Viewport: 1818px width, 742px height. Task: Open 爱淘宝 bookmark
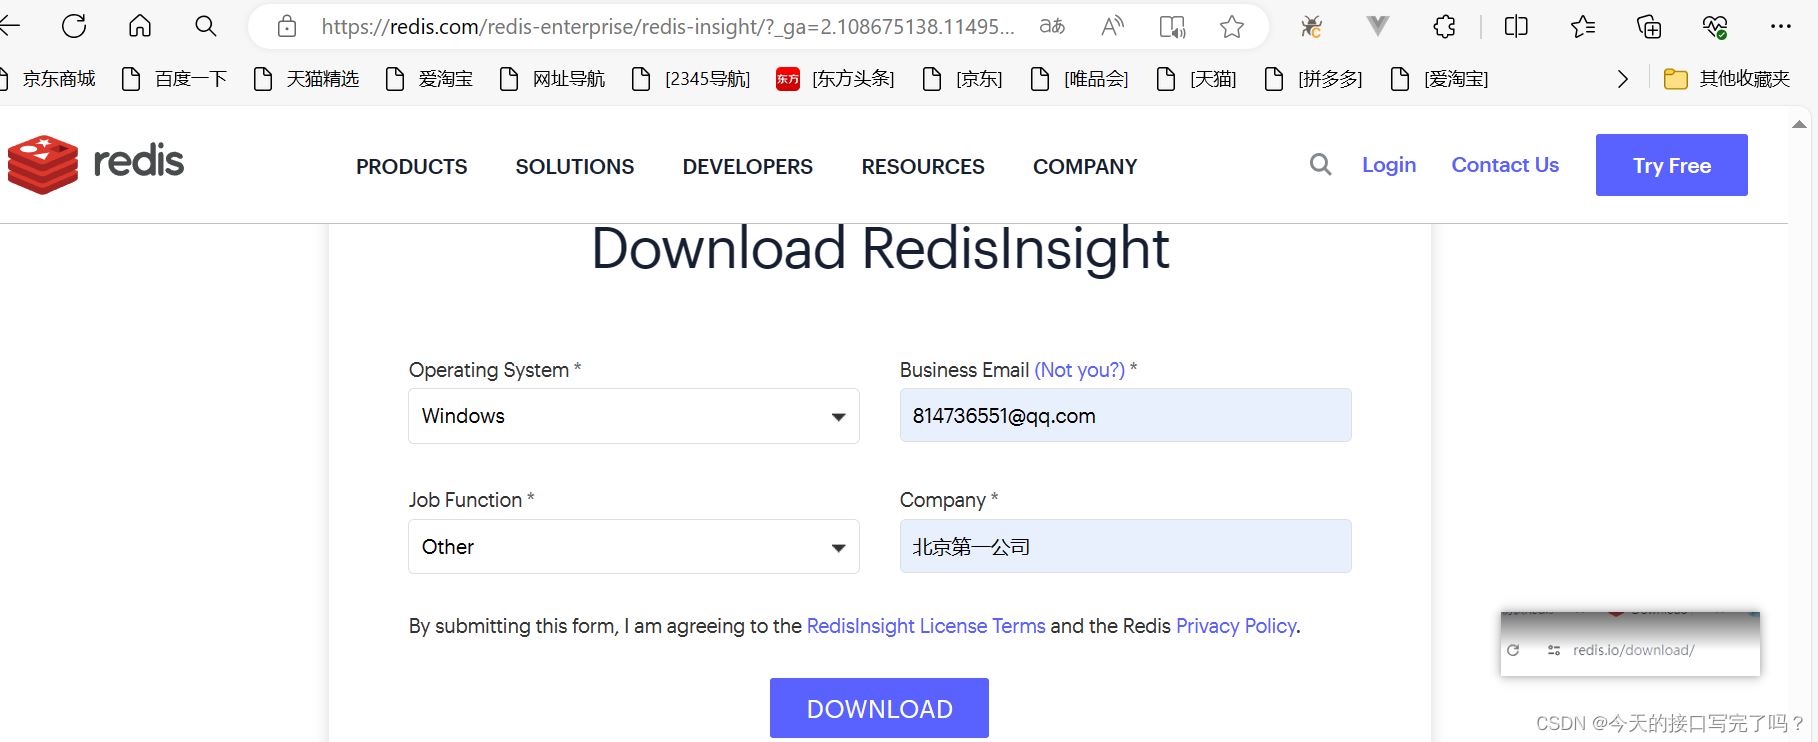pyautogui.click(x=430, y=79)
